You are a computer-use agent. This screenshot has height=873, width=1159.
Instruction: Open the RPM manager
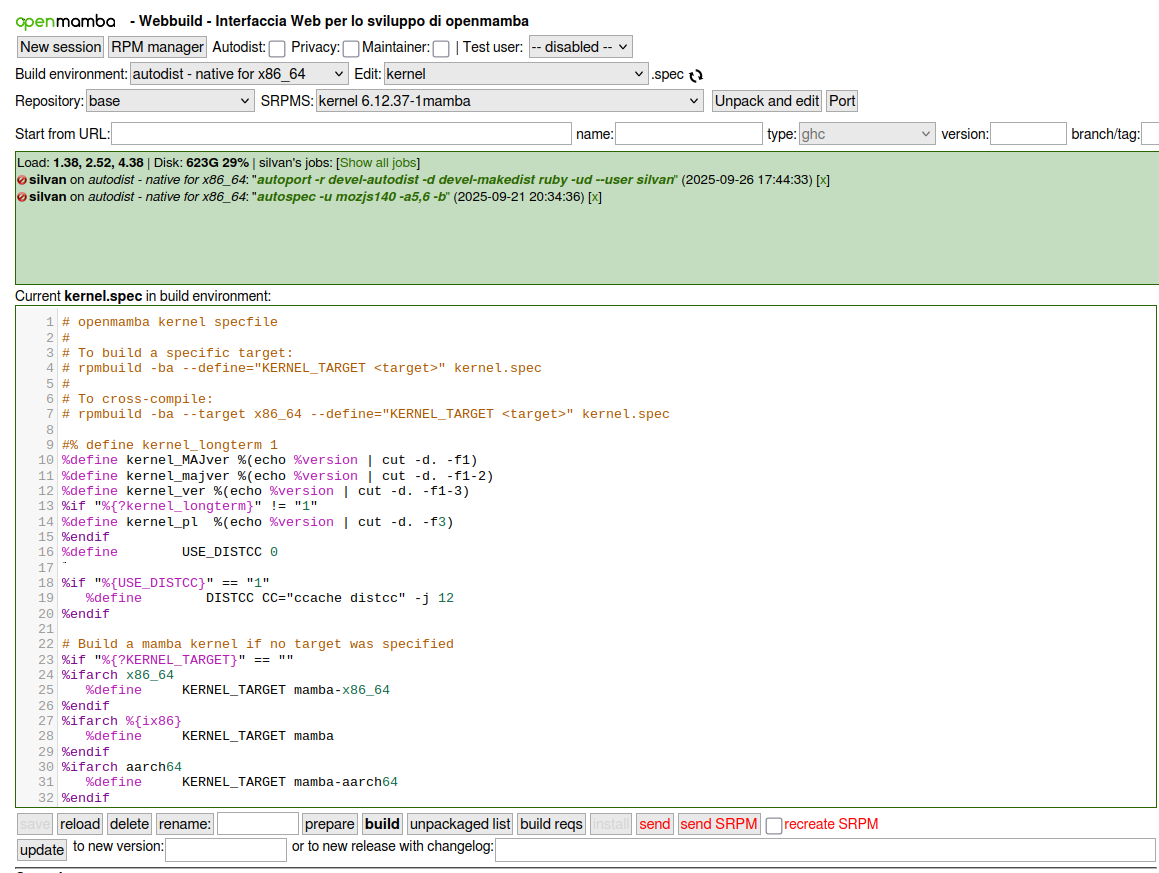(x=157, y=47)
